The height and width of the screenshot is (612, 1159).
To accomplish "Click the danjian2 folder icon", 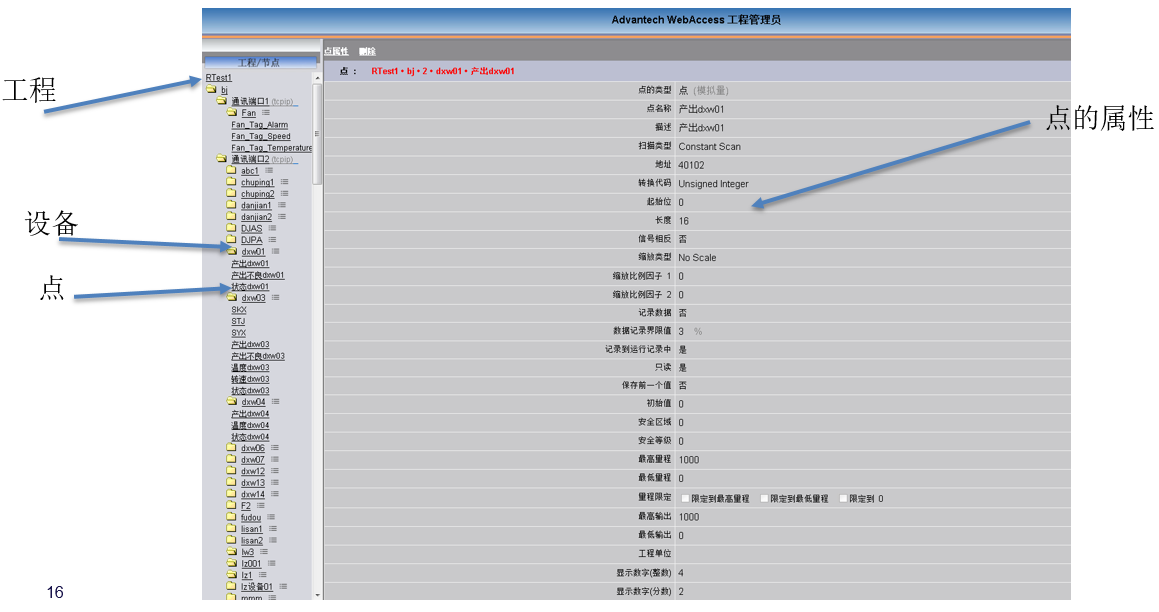I will click(231, 217).
